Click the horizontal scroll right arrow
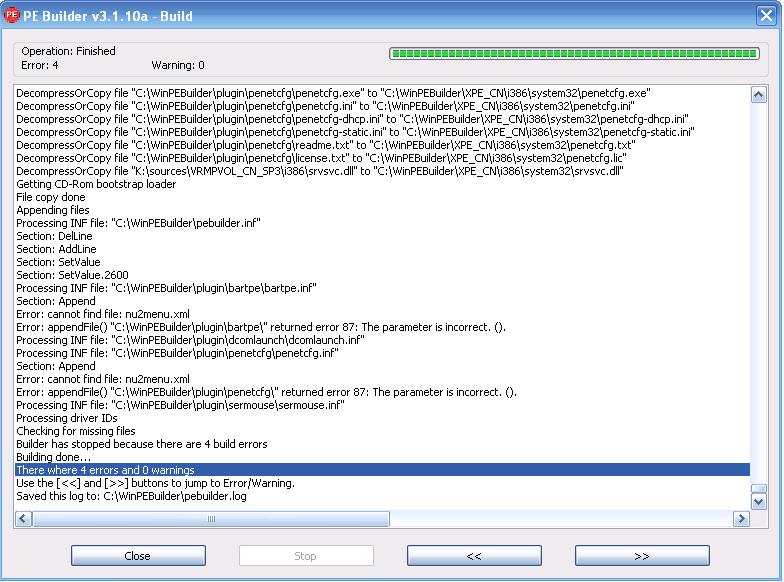Screen dimensions: 784x582 click(741, 518)
